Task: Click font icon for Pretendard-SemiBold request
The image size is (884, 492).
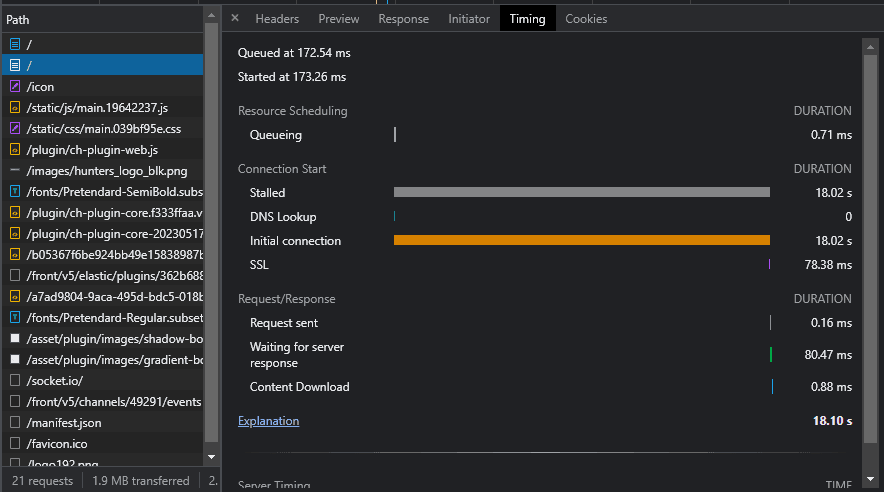Action: point(14,192)
